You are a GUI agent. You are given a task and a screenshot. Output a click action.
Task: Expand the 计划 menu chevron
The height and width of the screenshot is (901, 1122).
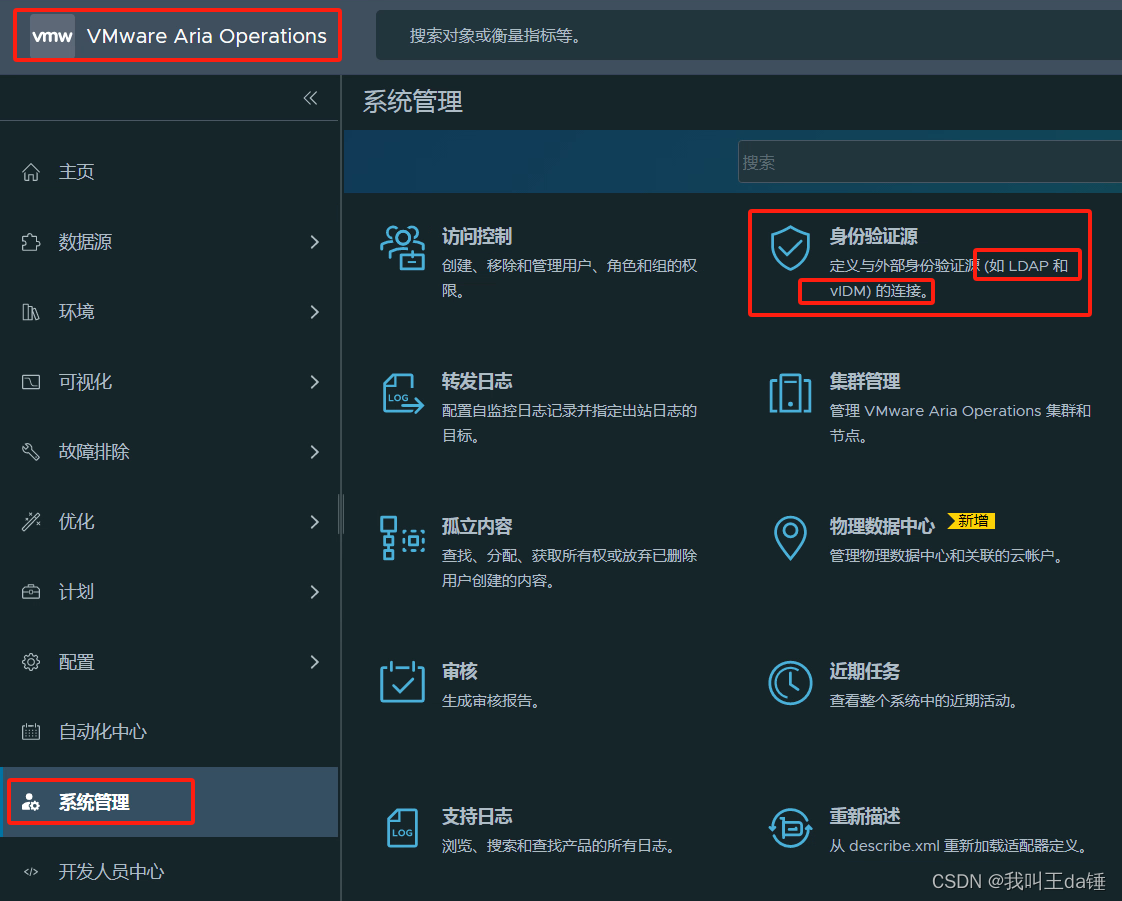pyautogui.click(x=315, y=592)
